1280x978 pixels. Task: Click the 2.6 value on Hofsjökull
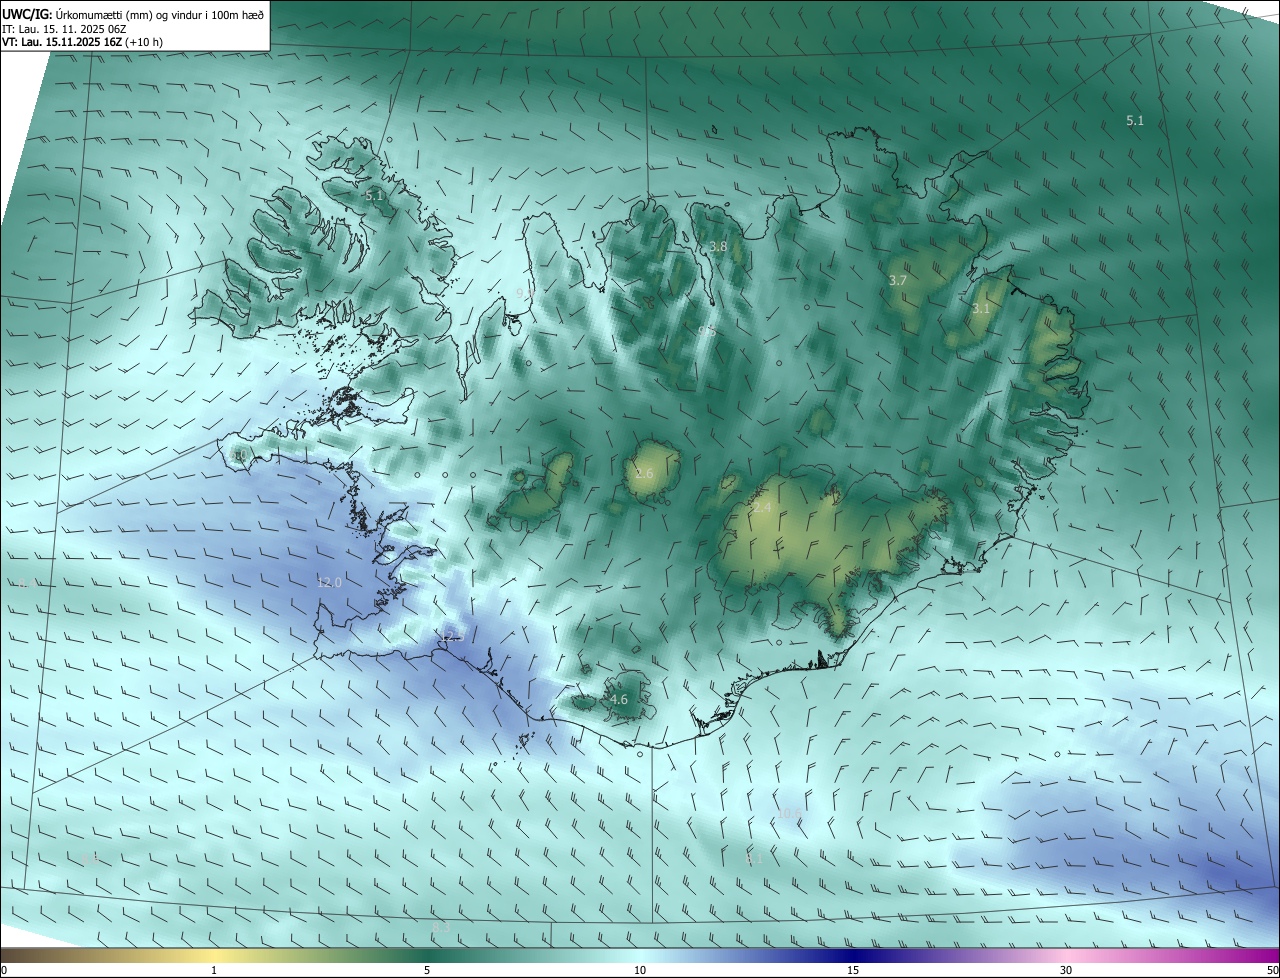[x=643, y=473]
